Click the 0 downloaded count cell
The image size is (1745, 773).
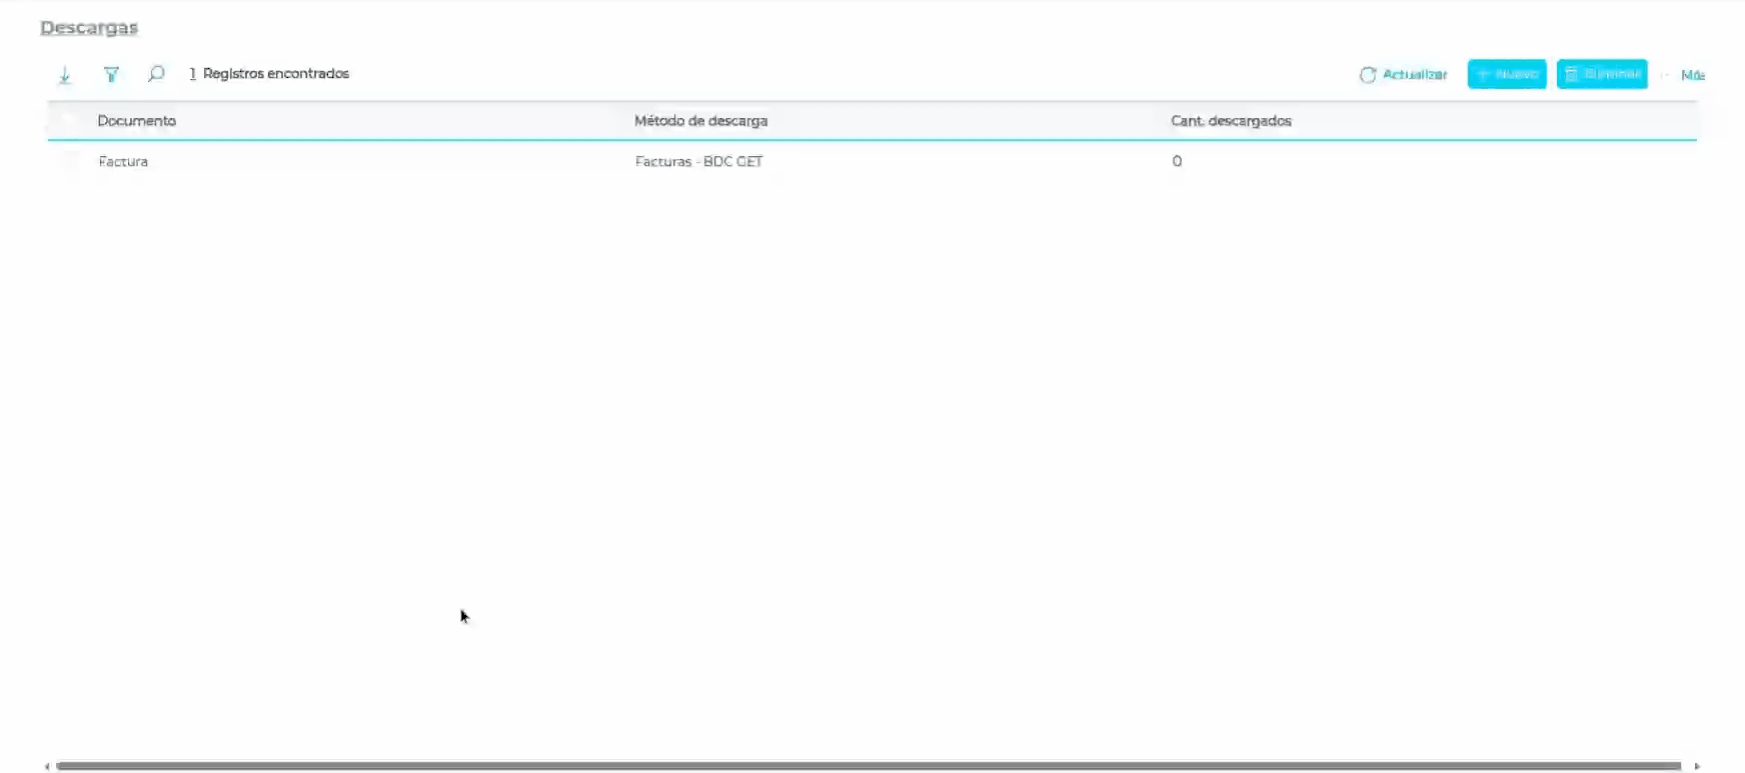pyautogui.click(x=1177, y=162)
